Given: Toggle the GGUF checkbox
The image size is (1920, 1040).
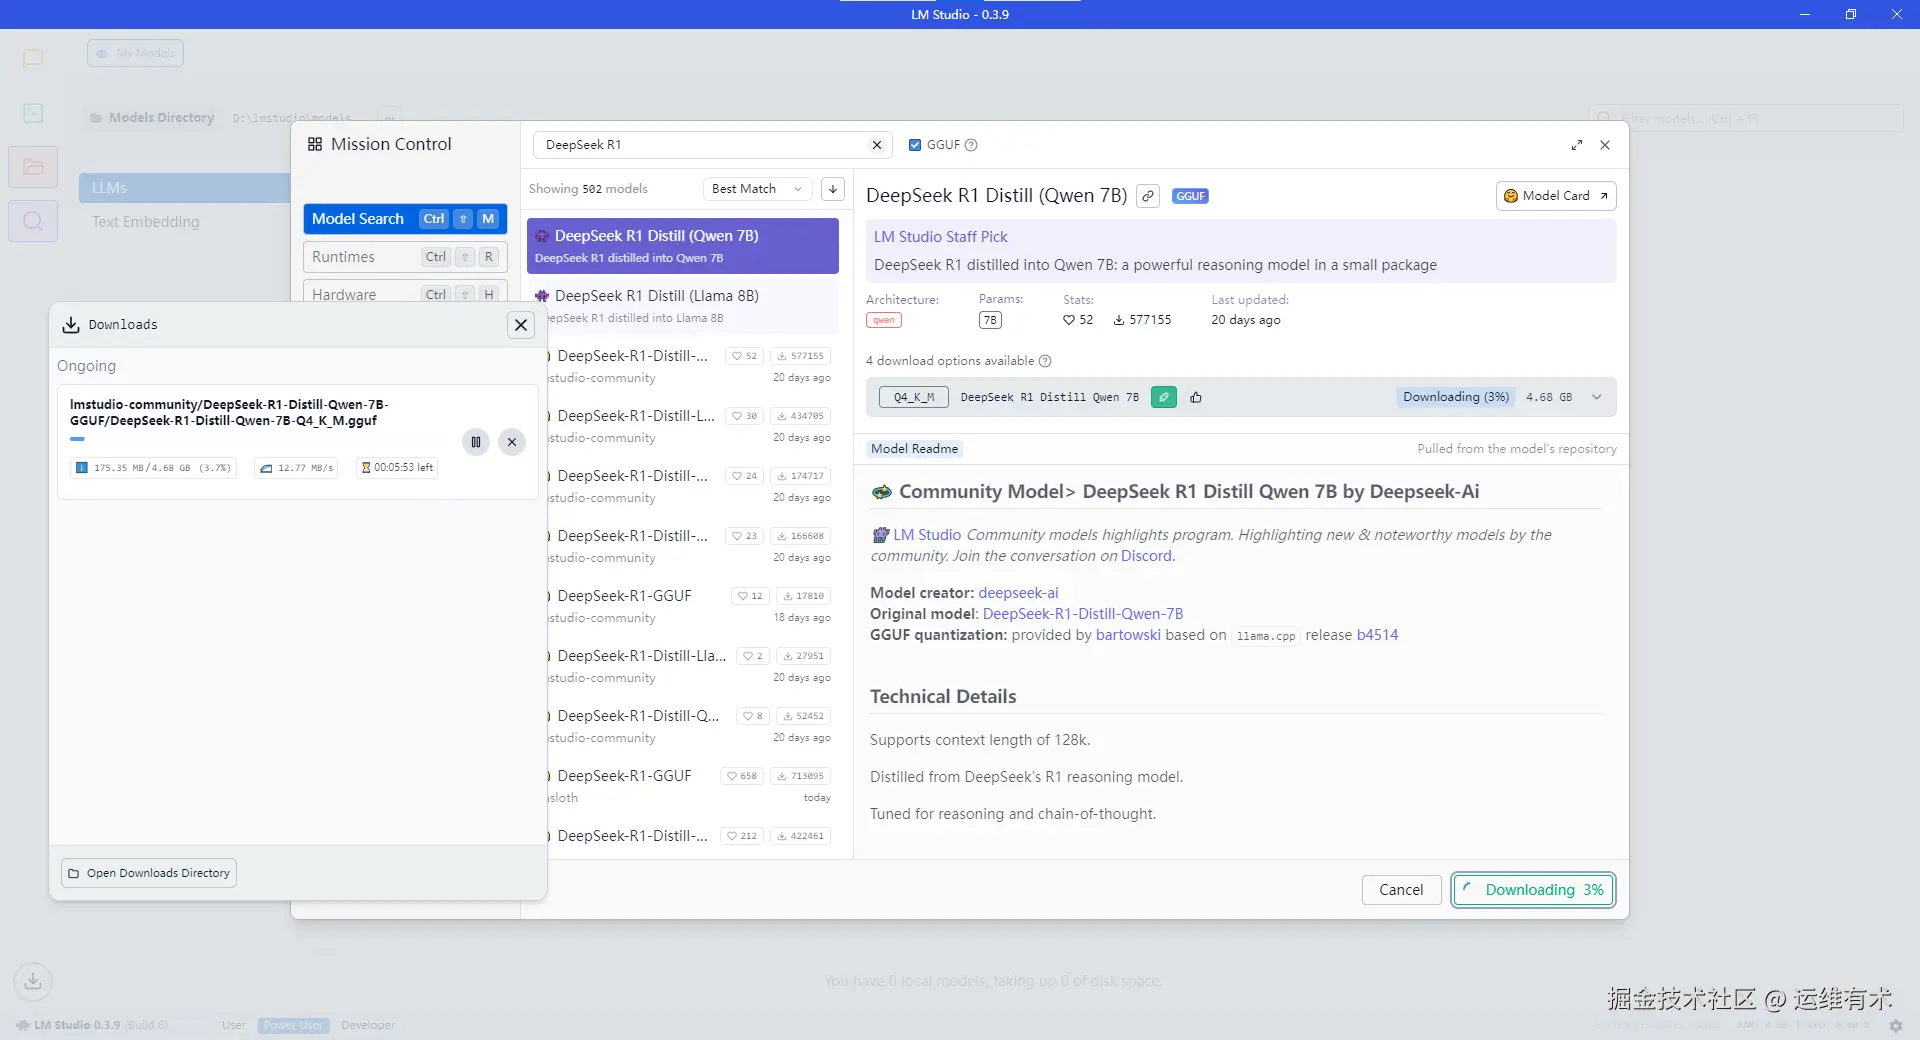Looking at the screenshot, I should click(x=914, y=145).
